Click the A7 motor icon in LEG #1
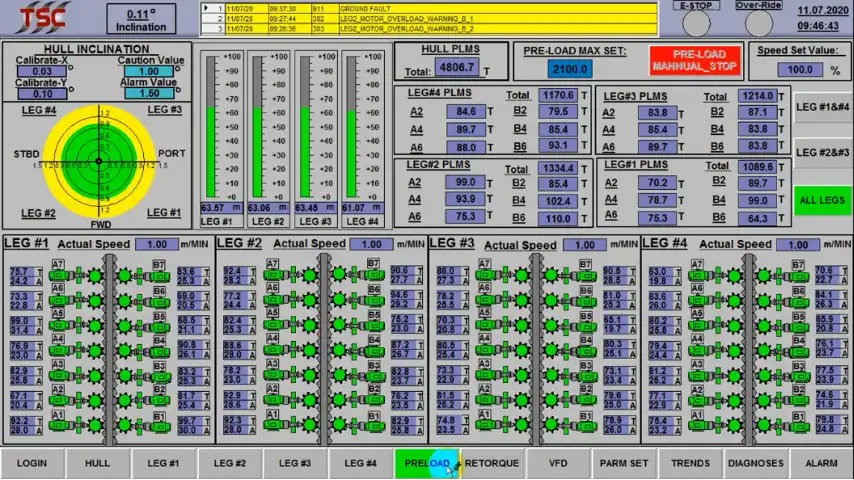 click(x=58, y=274)
